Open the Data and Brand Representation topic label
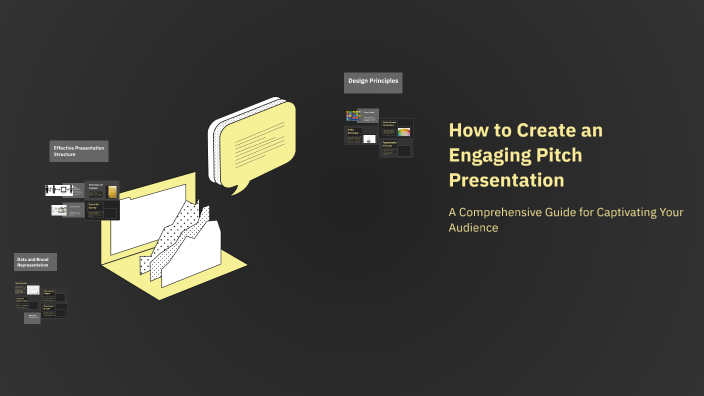The height and width of the screenshot is (396, 704). point(35,262)
